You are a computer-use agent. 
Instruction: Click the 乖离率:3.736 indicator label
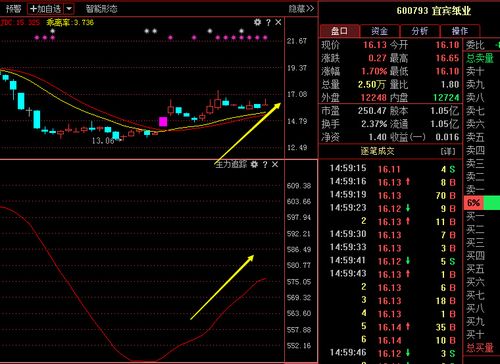(x=70, y=22)
